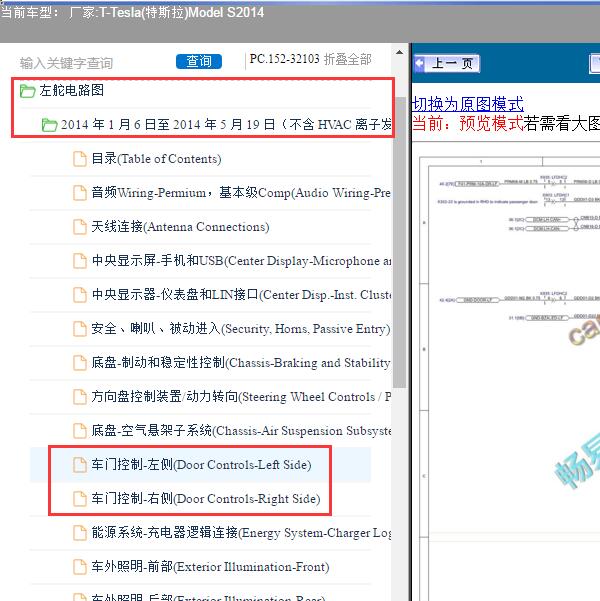600x601 pixels.
Task: Open Door Controls-Right Side document icon
Action: [x=80, y=499]
